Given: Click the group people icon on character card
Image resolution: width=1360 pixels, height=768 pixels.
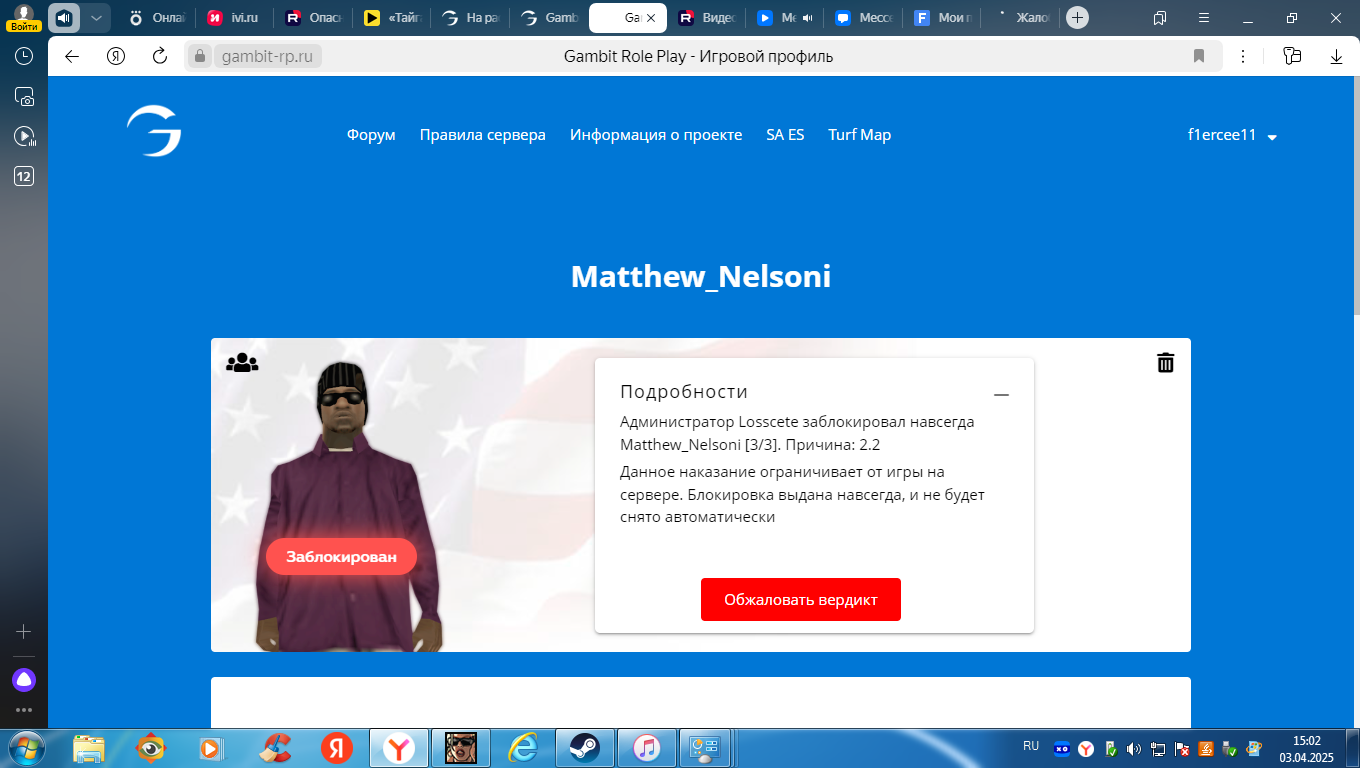Looking at the screenshot, I should coord(242,363).
